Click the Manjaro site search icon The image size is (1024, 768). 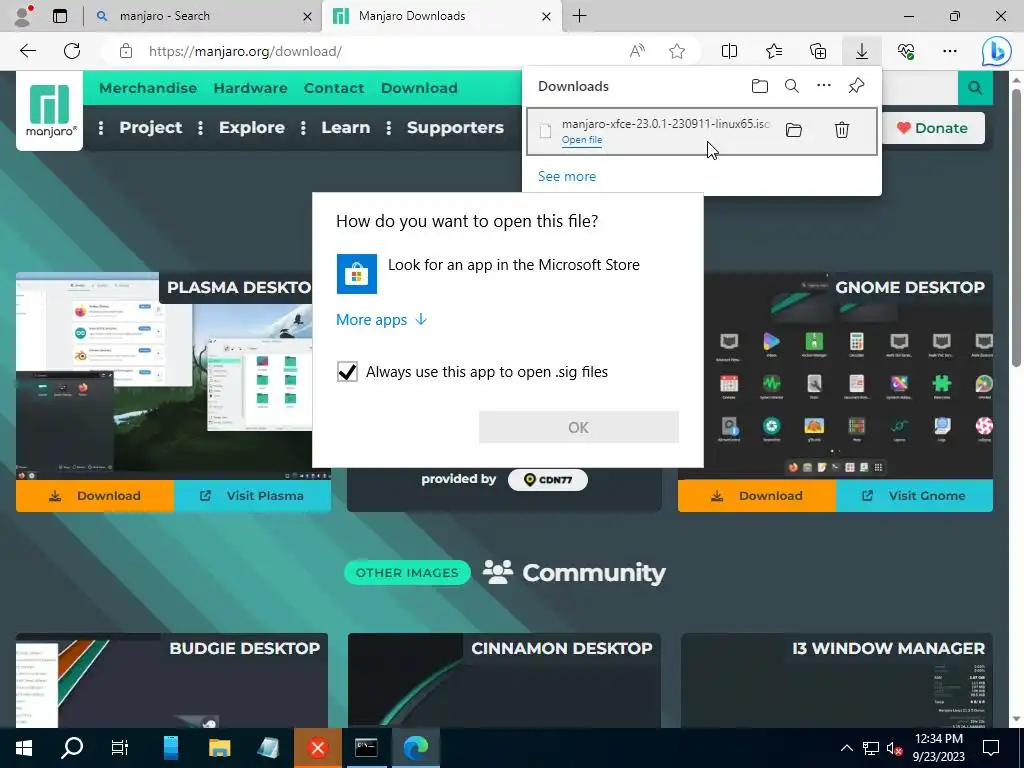975,88
